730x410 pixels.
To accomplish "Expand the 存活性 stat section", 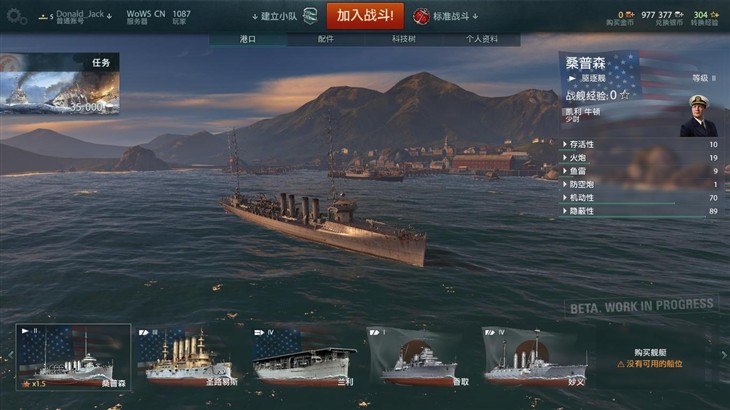I will click(640, 145).
